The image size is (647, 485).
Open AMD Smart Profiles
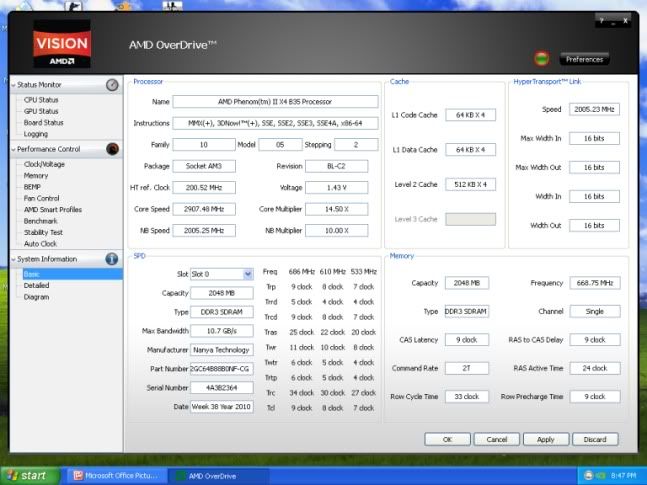coord(53,210)
